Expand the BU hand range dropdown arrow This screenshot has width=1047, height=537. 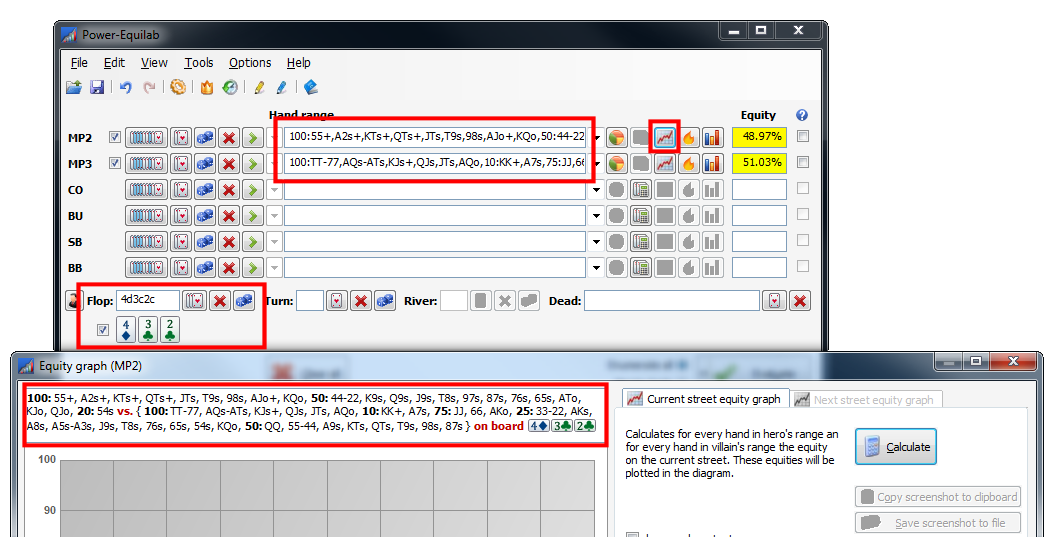[x=596, y=216]
